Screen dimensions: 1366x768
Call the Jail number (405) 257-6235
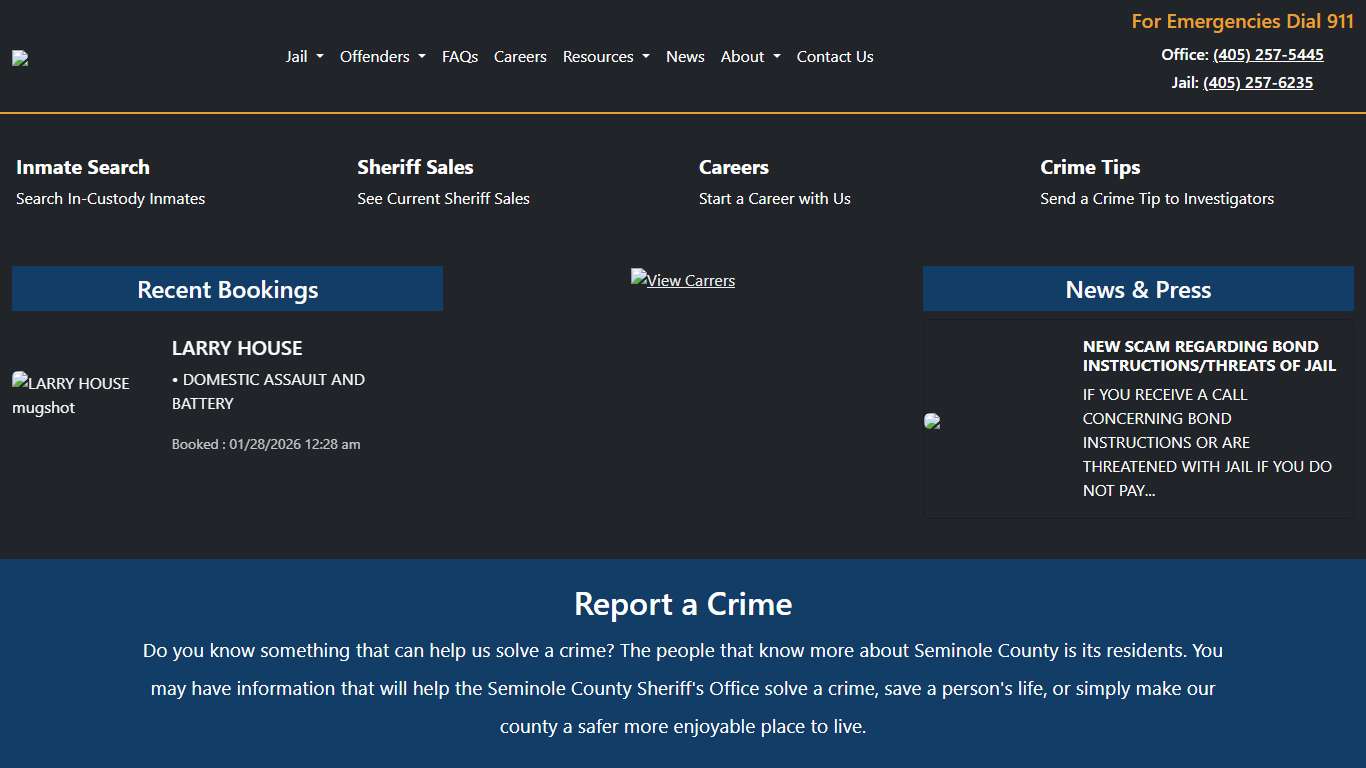(1257, 82)
